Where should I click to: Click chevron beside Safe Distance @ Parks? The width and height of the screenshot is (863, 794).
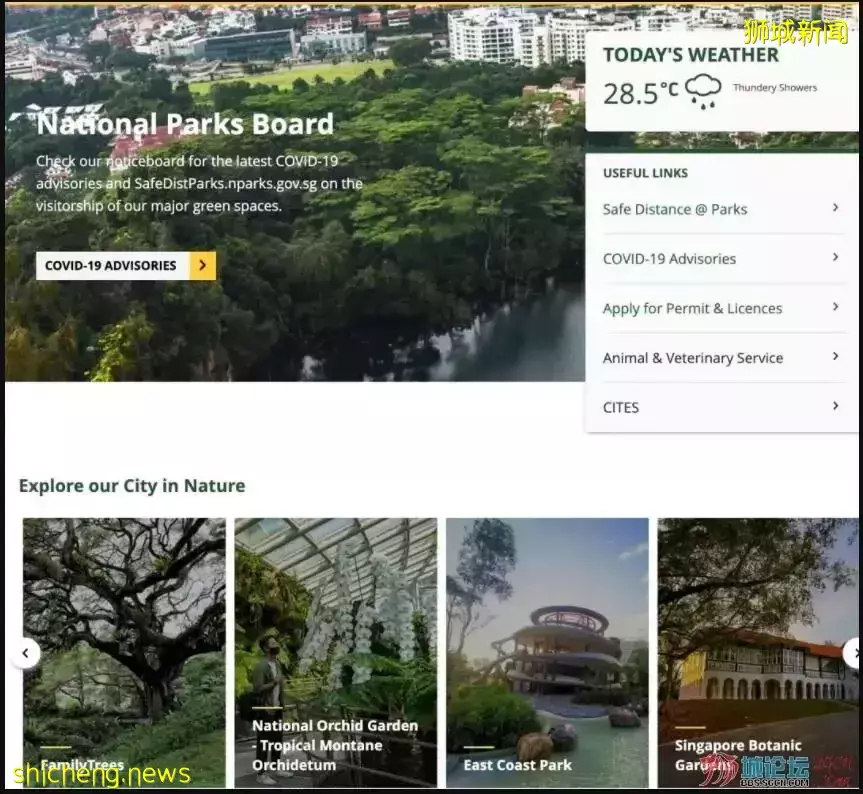pos(835,208)
